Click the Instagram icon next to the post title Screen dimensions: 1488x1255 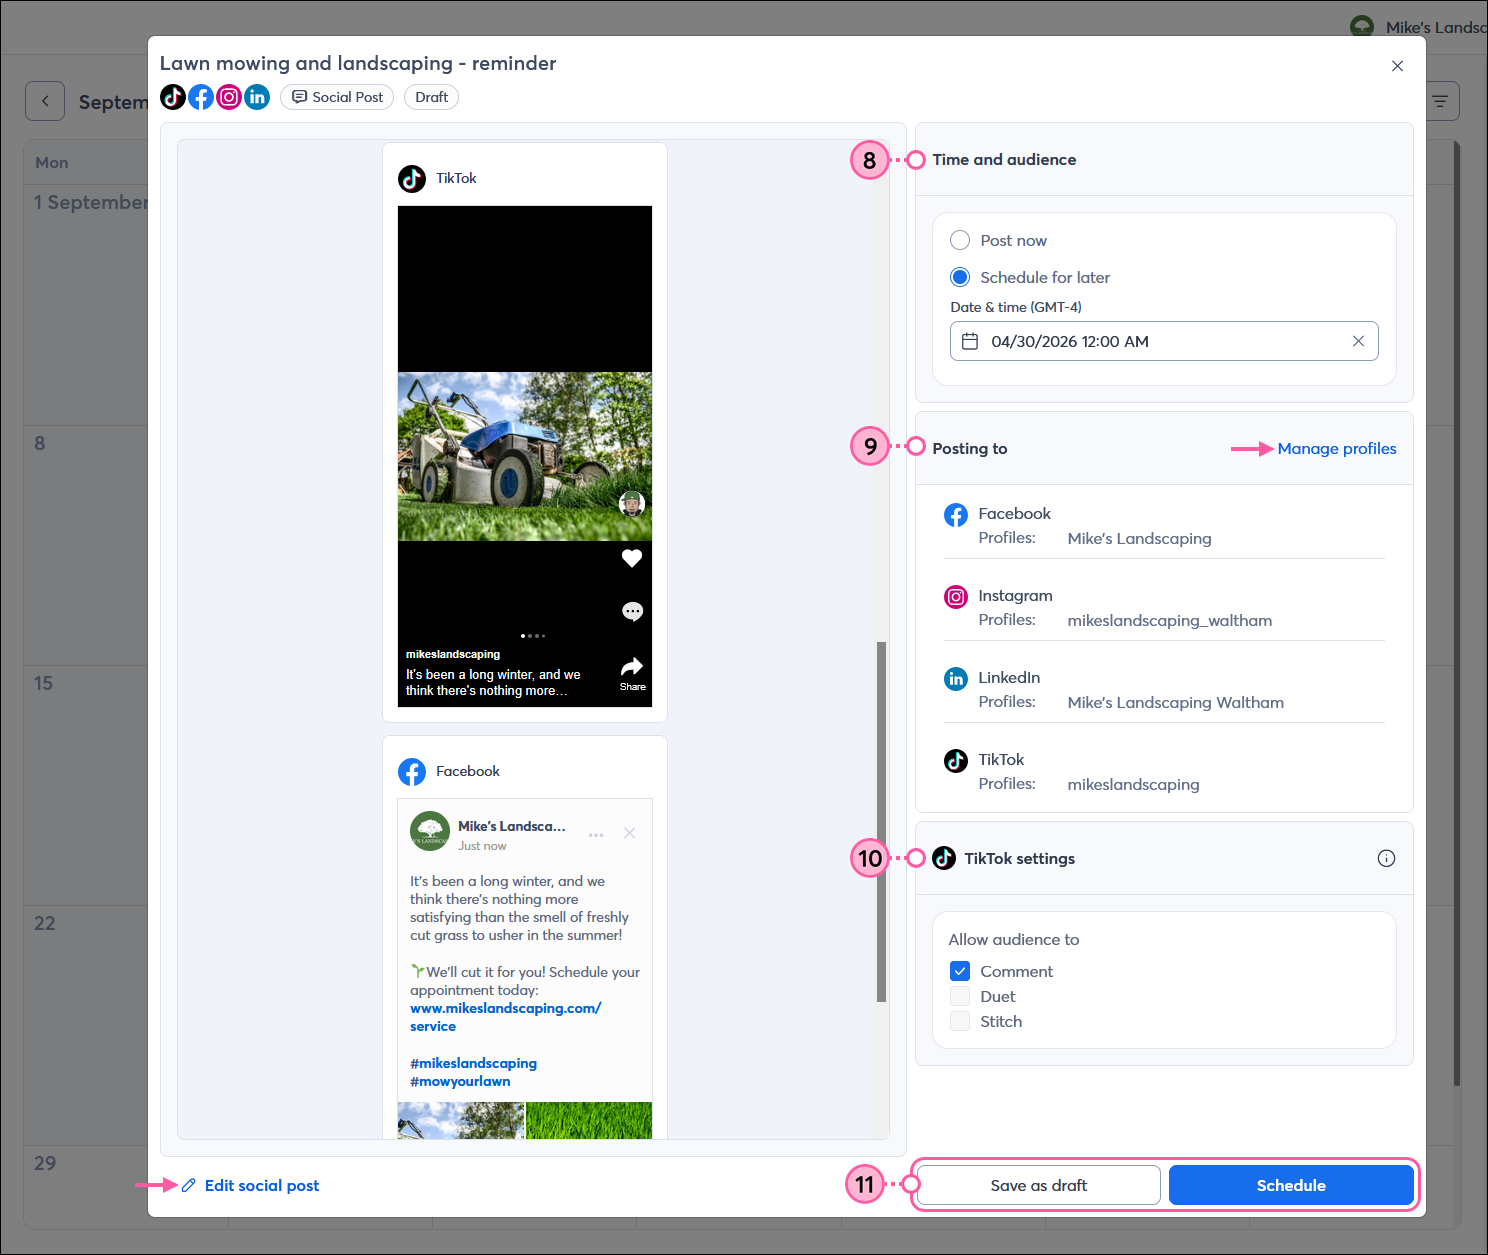point(228,97)
